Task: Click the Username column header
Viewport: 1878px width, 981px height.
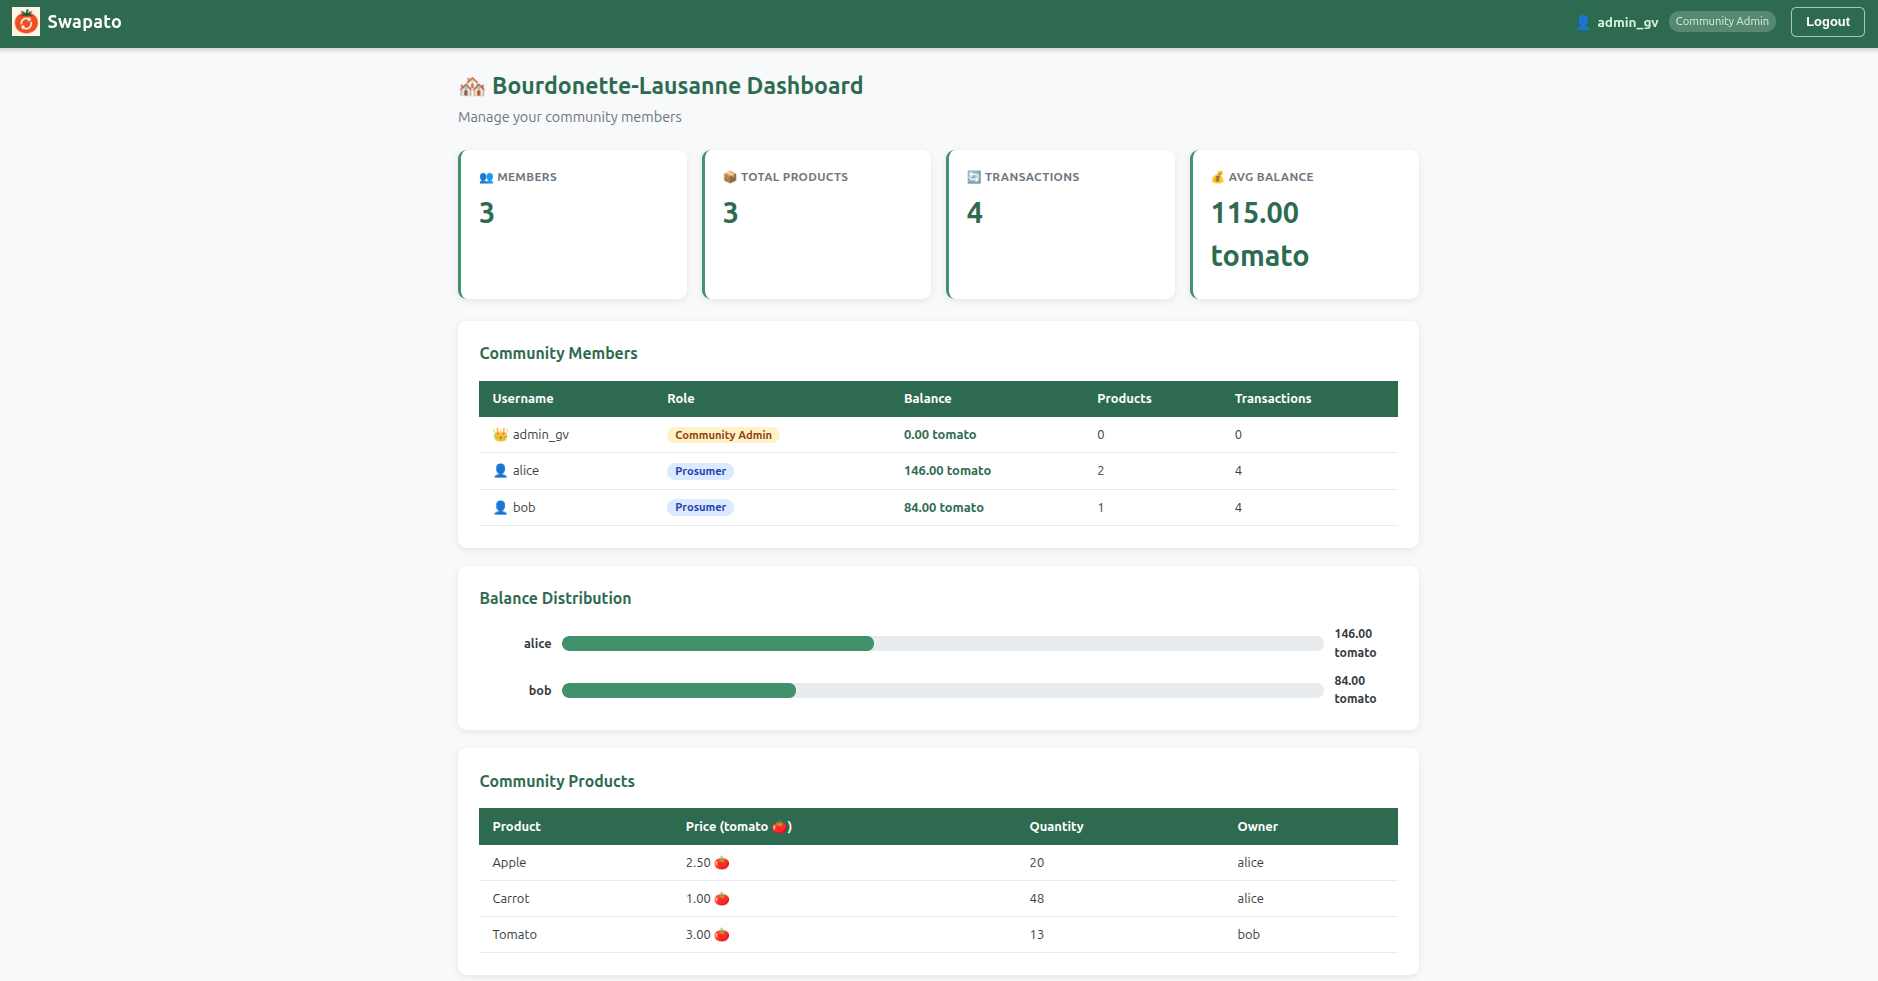Action: point(523,399)
